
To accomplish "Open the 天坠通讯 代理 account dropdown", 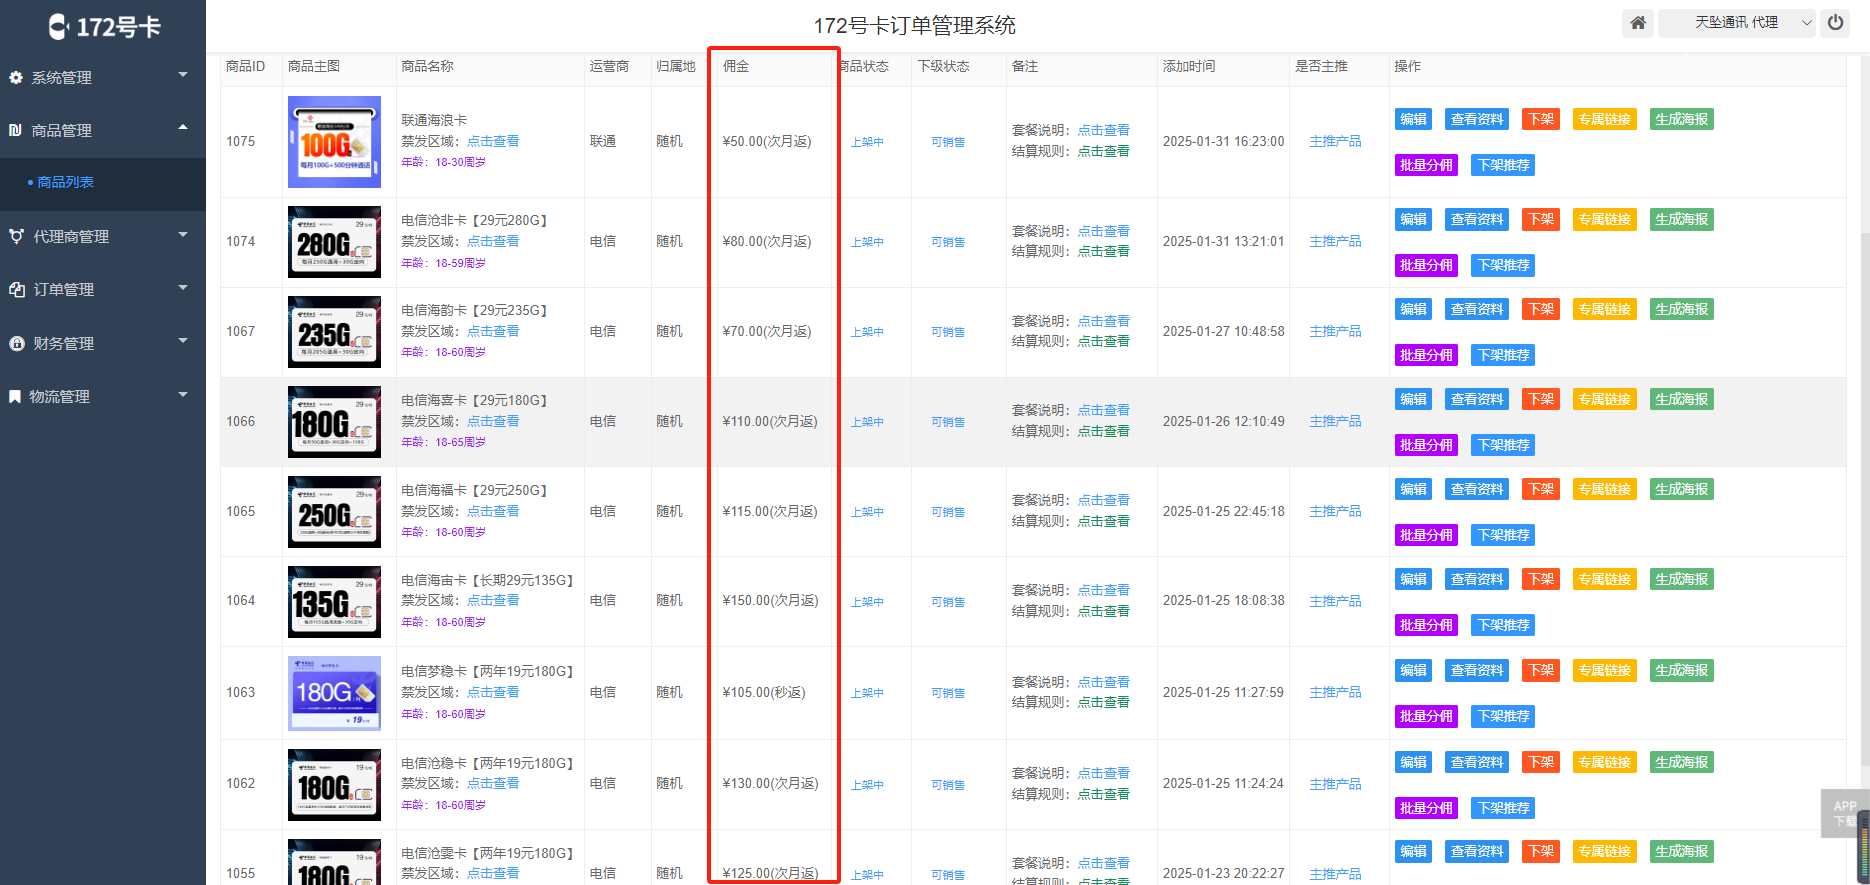I will click(1737, 23).
